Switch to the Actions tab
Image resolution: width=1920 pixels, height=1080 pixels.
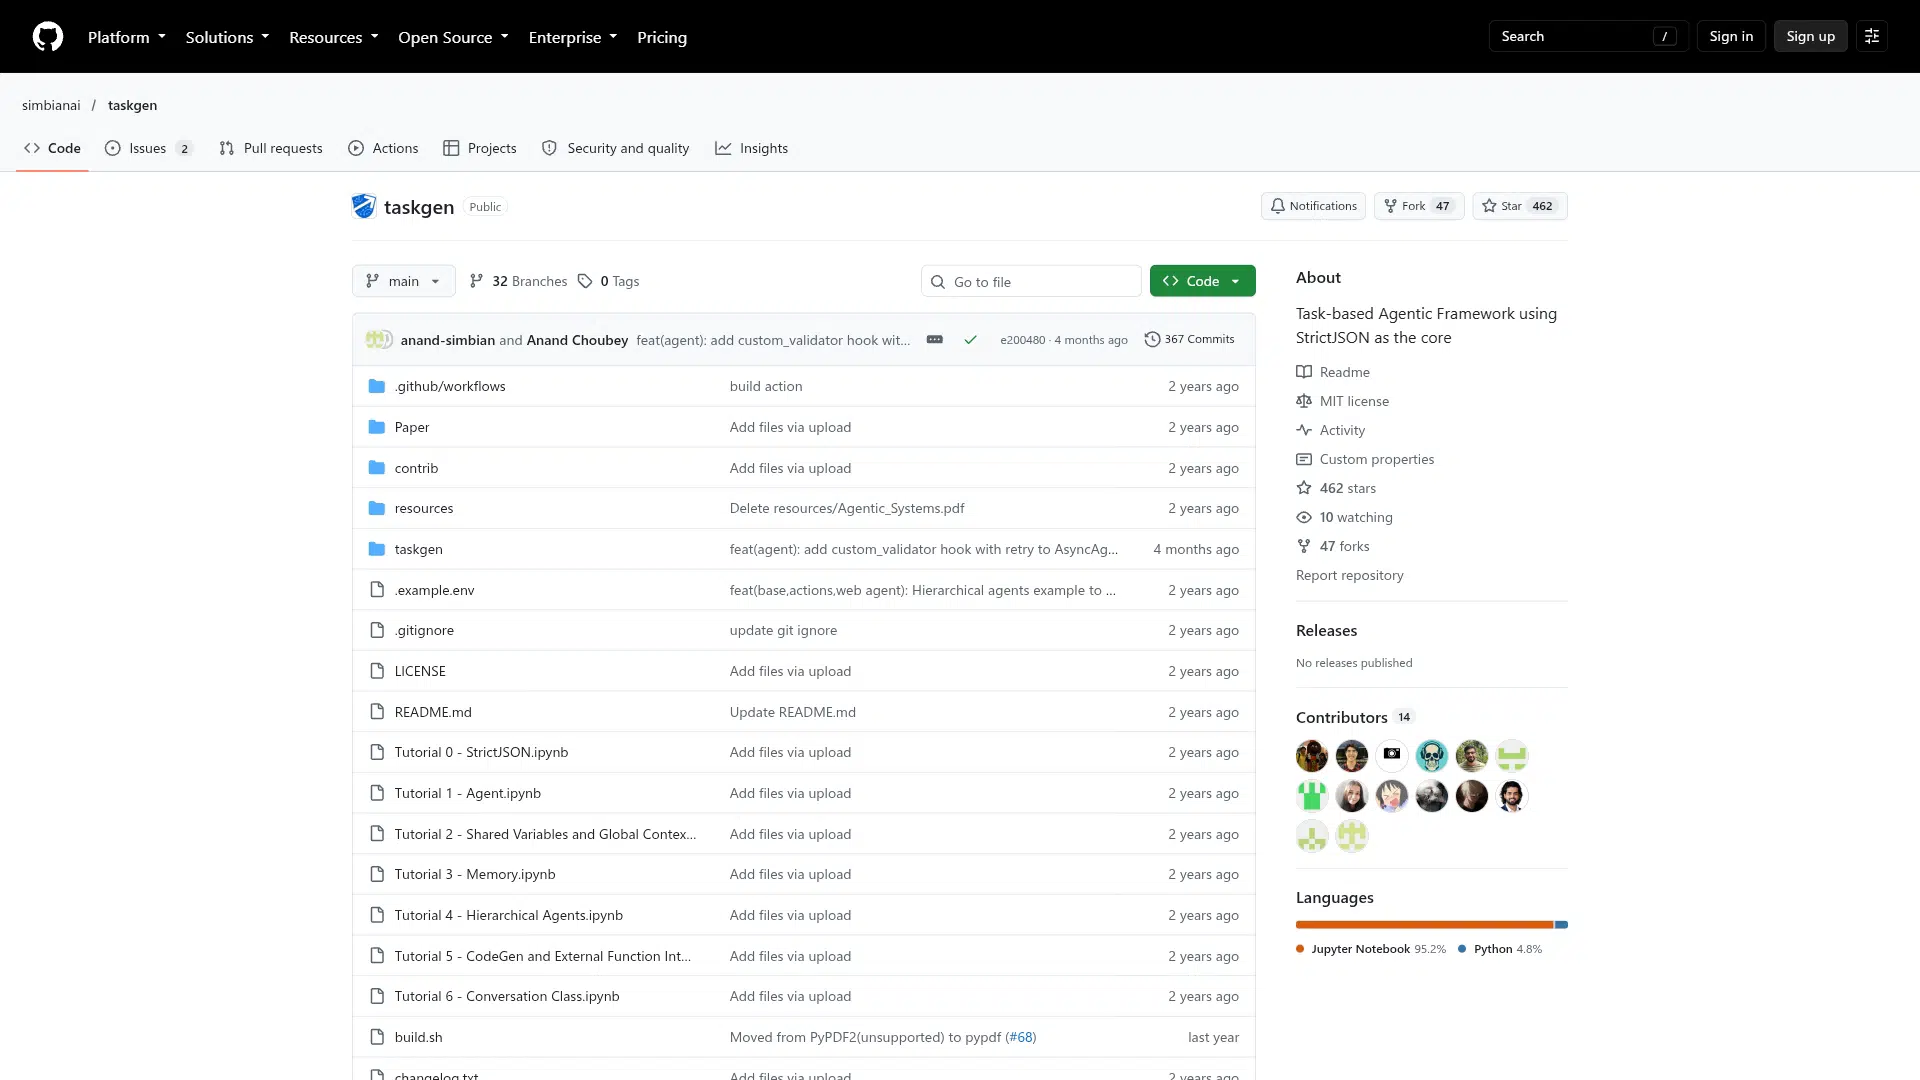[x=384, y=148]
